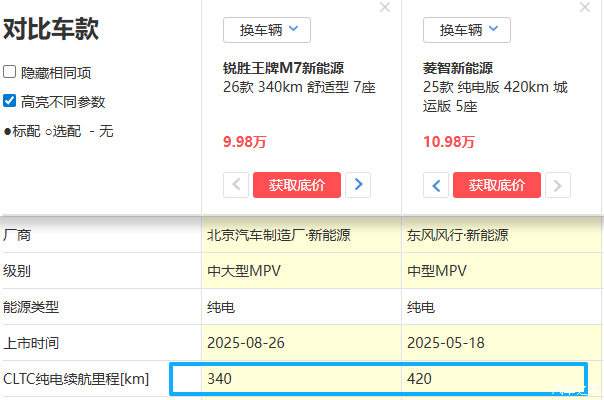Click the 340 km range value
This screenshot has height=400, width=604.
click(x=218, y=379)
